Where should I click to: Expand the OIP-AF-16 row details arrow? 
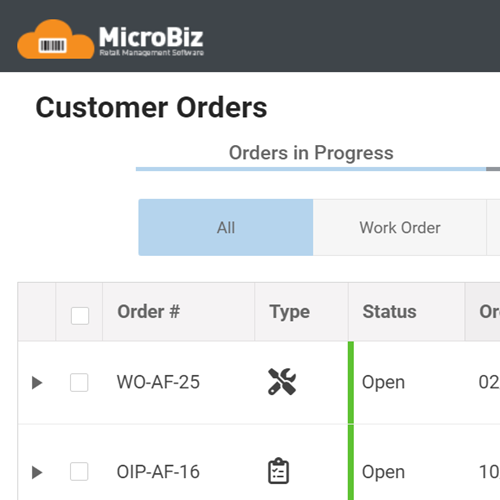[37, 472]
